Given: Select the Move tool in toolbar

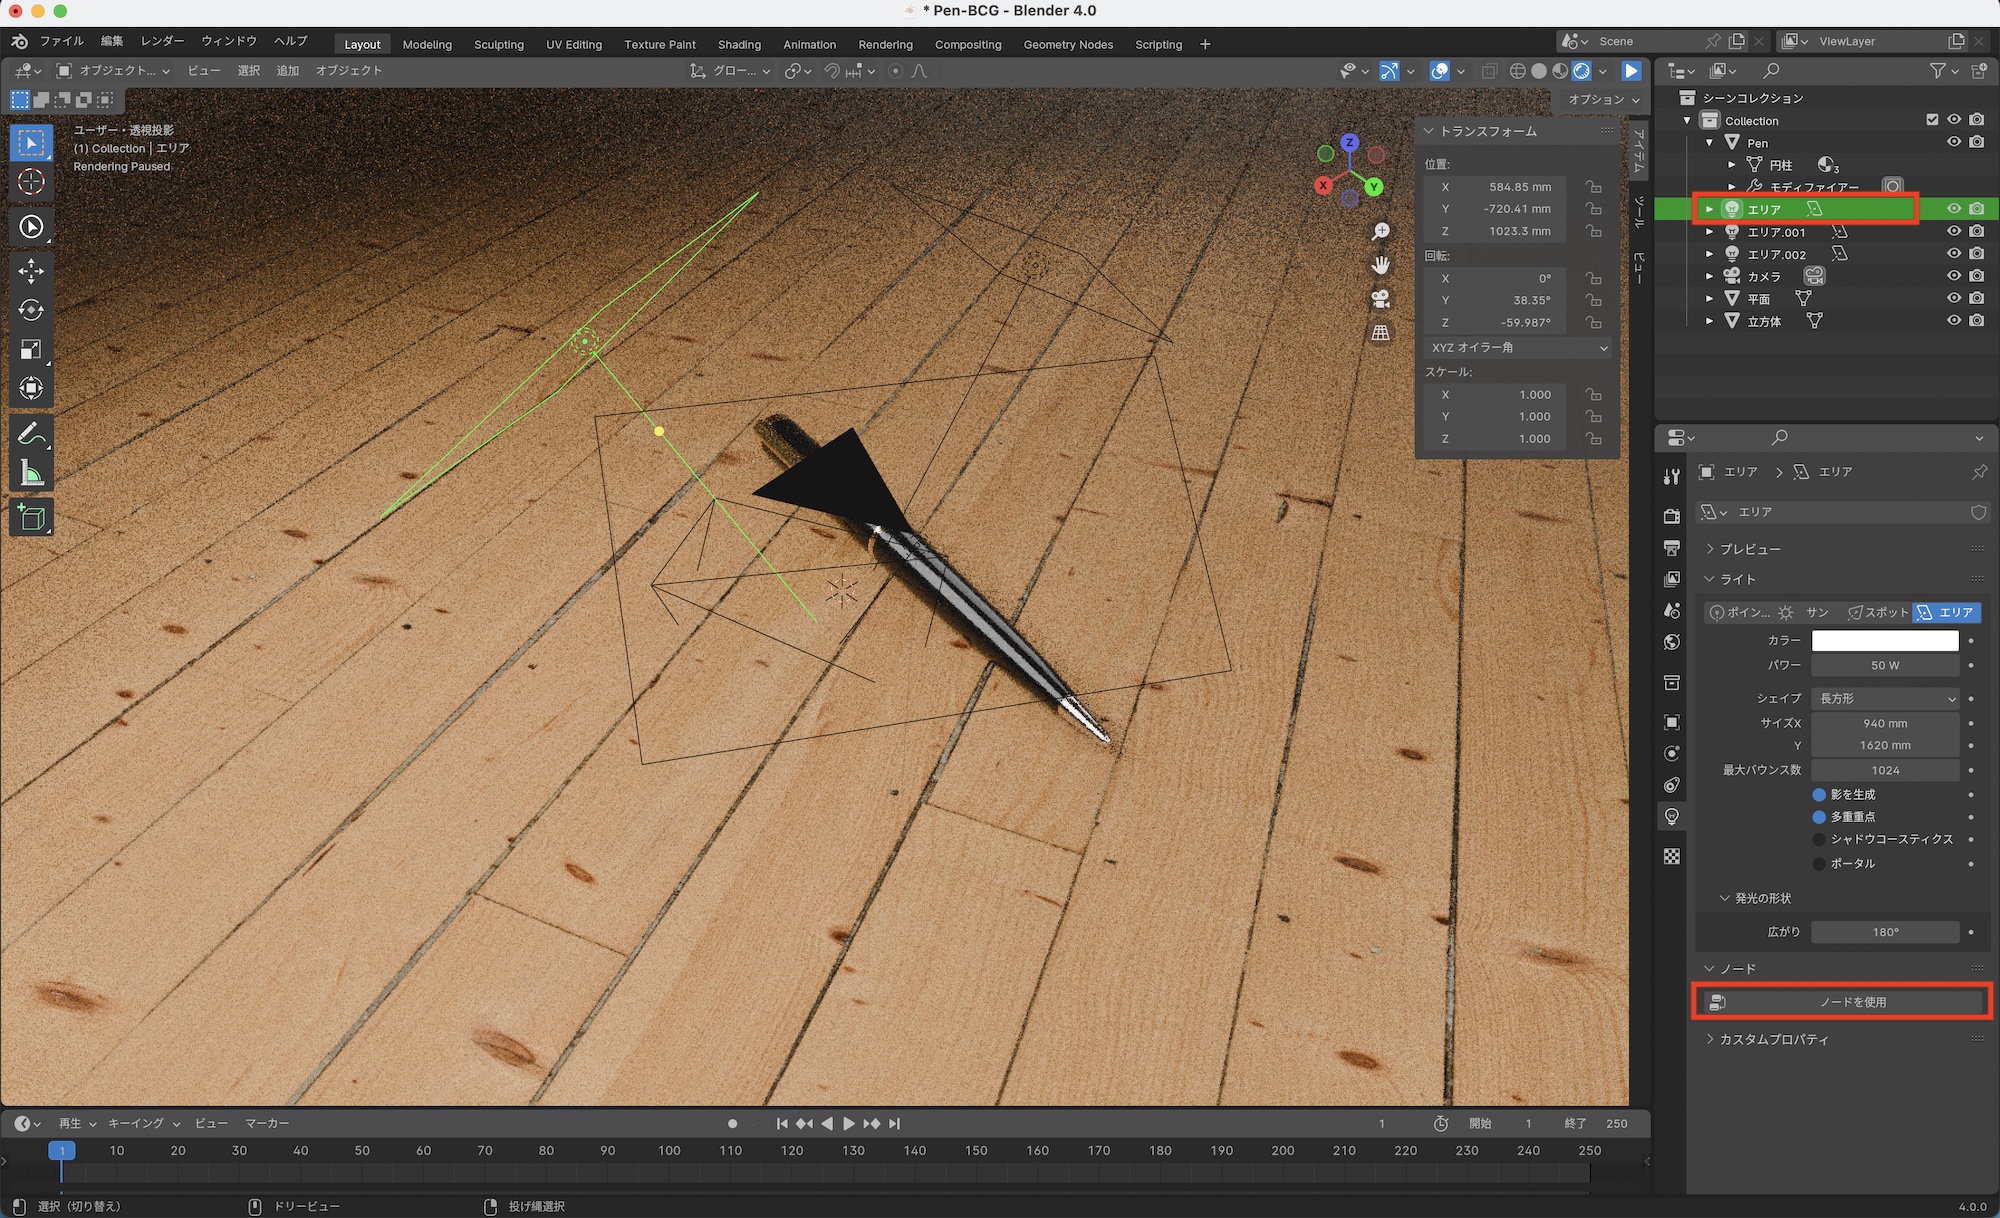Looking at the screenshot, I should 31,271.
